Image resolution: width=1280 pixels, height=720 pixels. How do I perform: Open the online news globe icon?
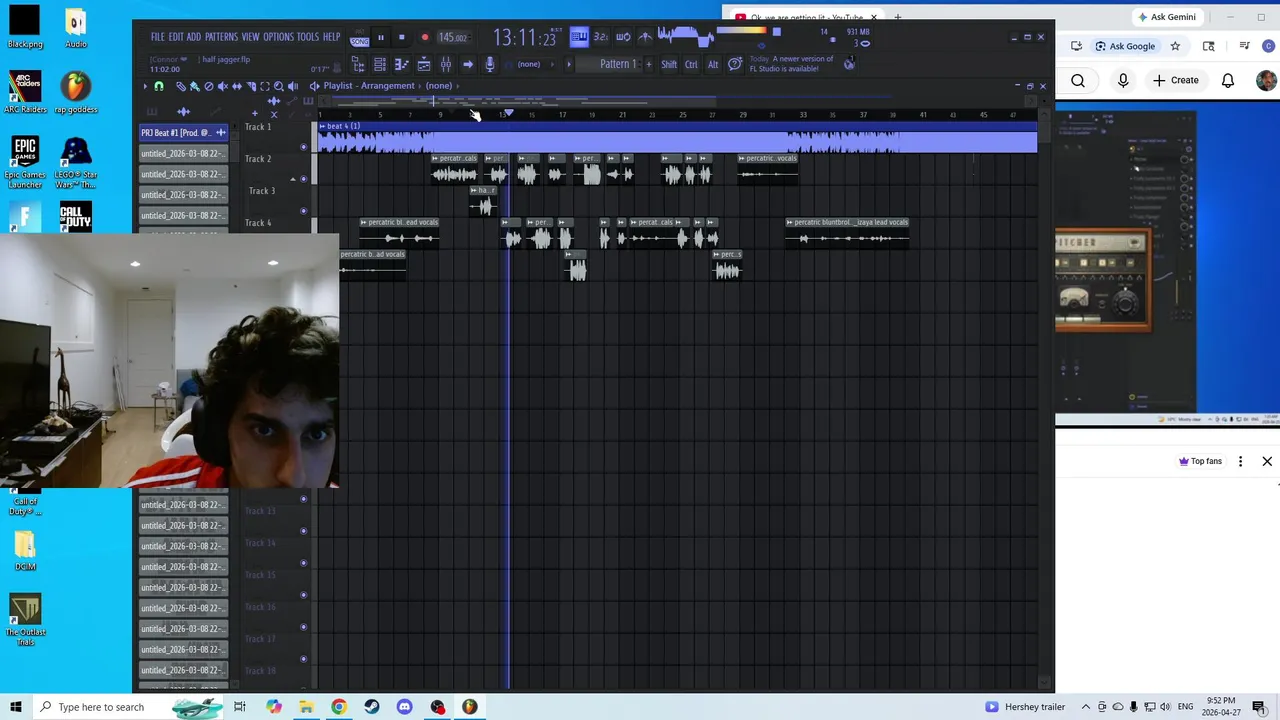[x=849, y=63]
